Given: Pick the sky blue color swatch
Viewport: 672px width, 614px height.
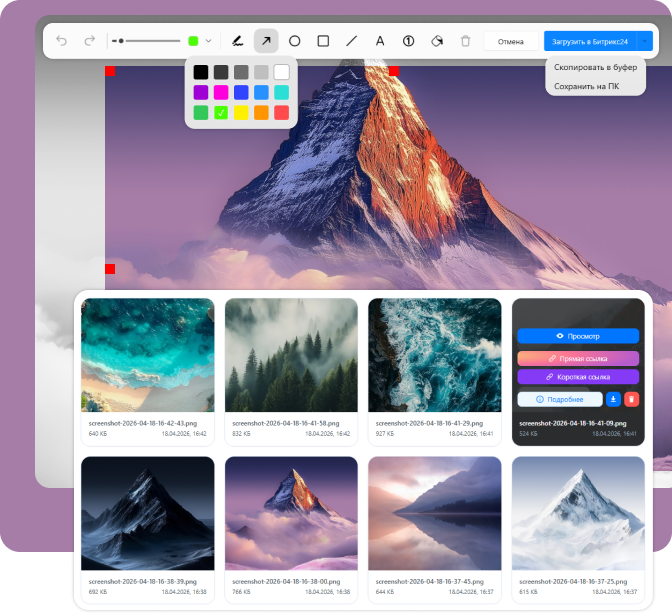Looking at the screenshot, I should click(x=261, y=92).
